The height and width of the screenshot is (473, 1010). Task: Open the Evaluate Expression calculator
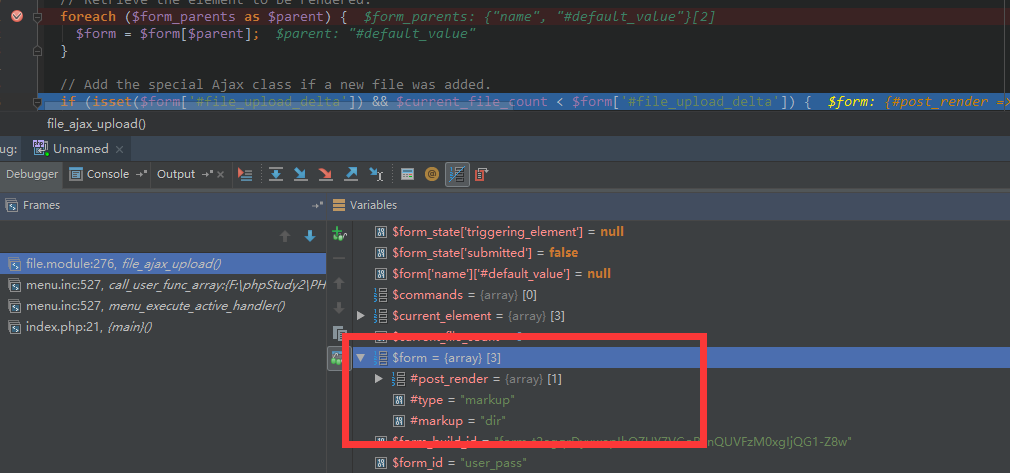[x=408, y=174]
